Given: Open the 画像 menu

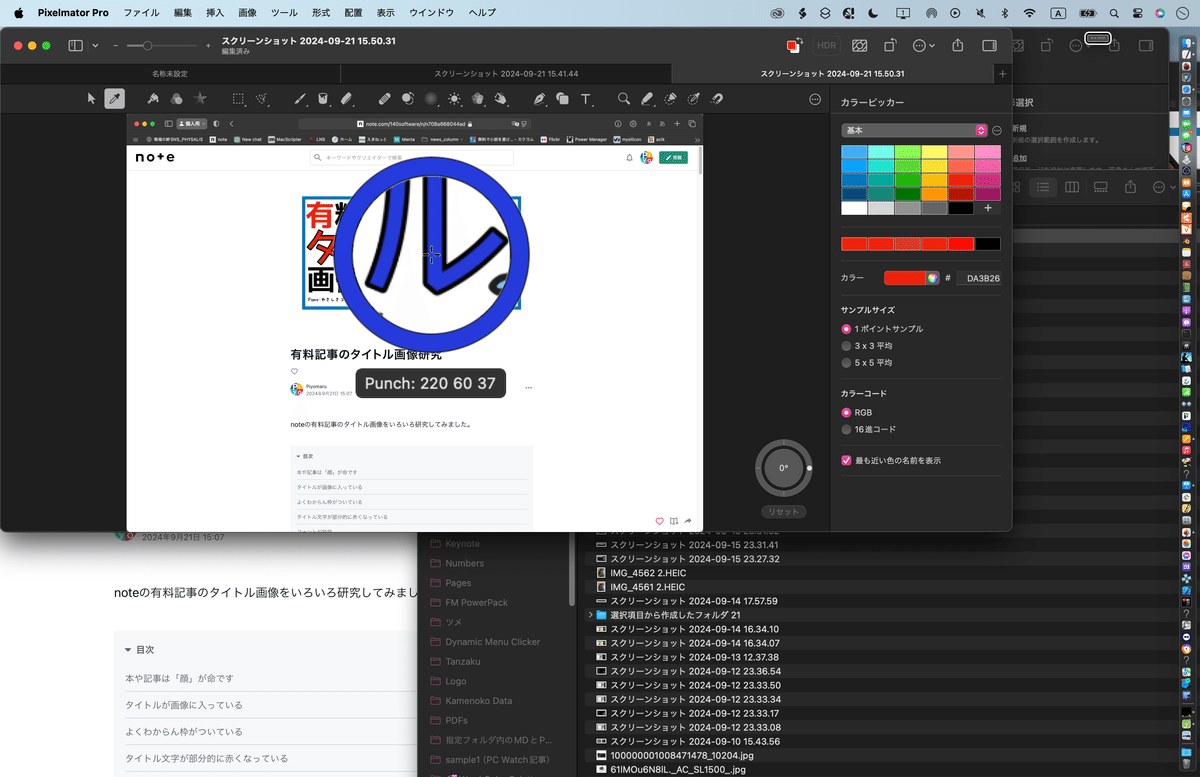Looking at the screenshot, I should coord(247,12).
